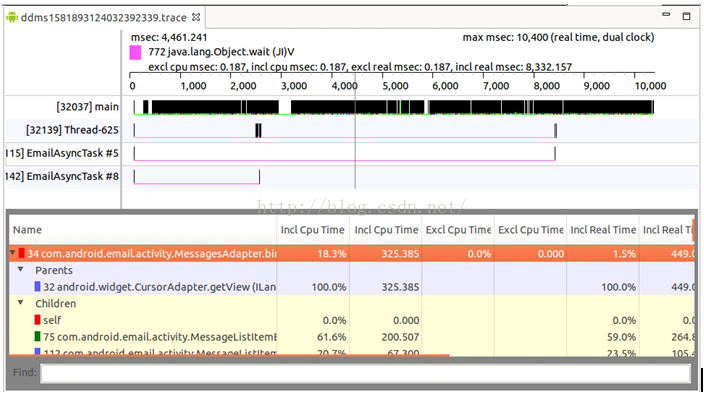This screenshot has width=704, height=393.
Task: Click the Thread-625 black timeline block
Action: (x=258, y=130)
